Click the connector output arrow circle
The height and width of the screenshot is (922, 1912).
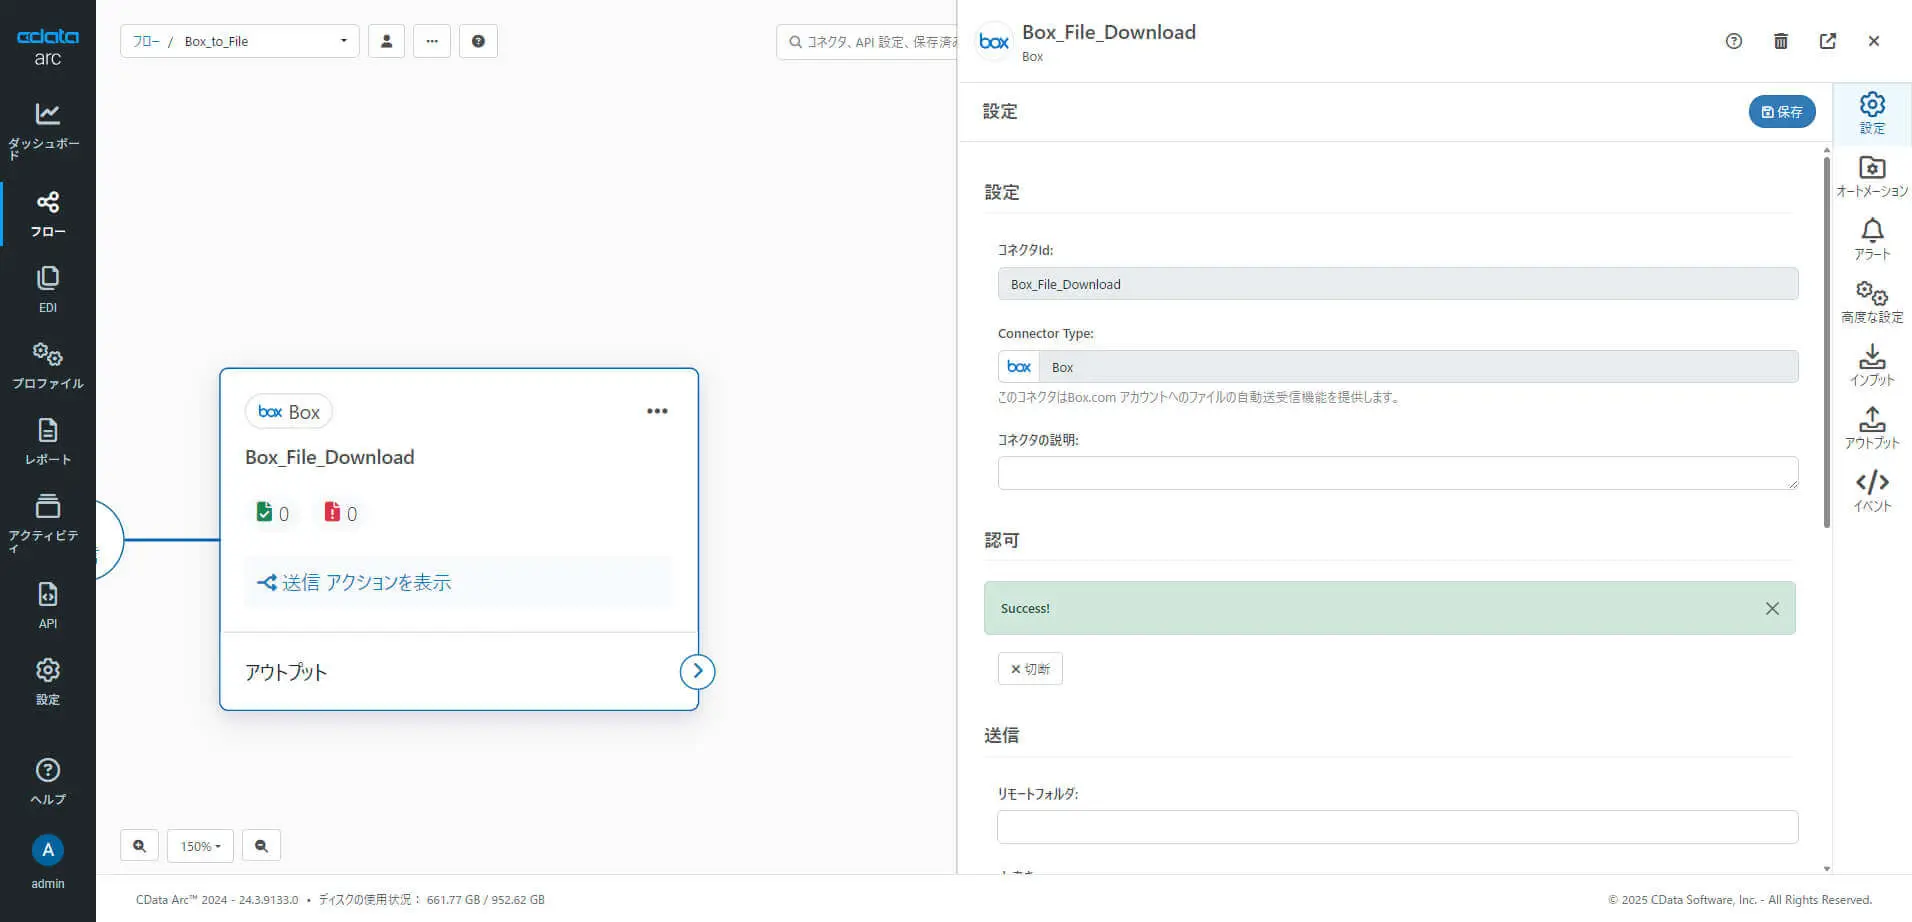pyautogui.click(x=697, y=671)
